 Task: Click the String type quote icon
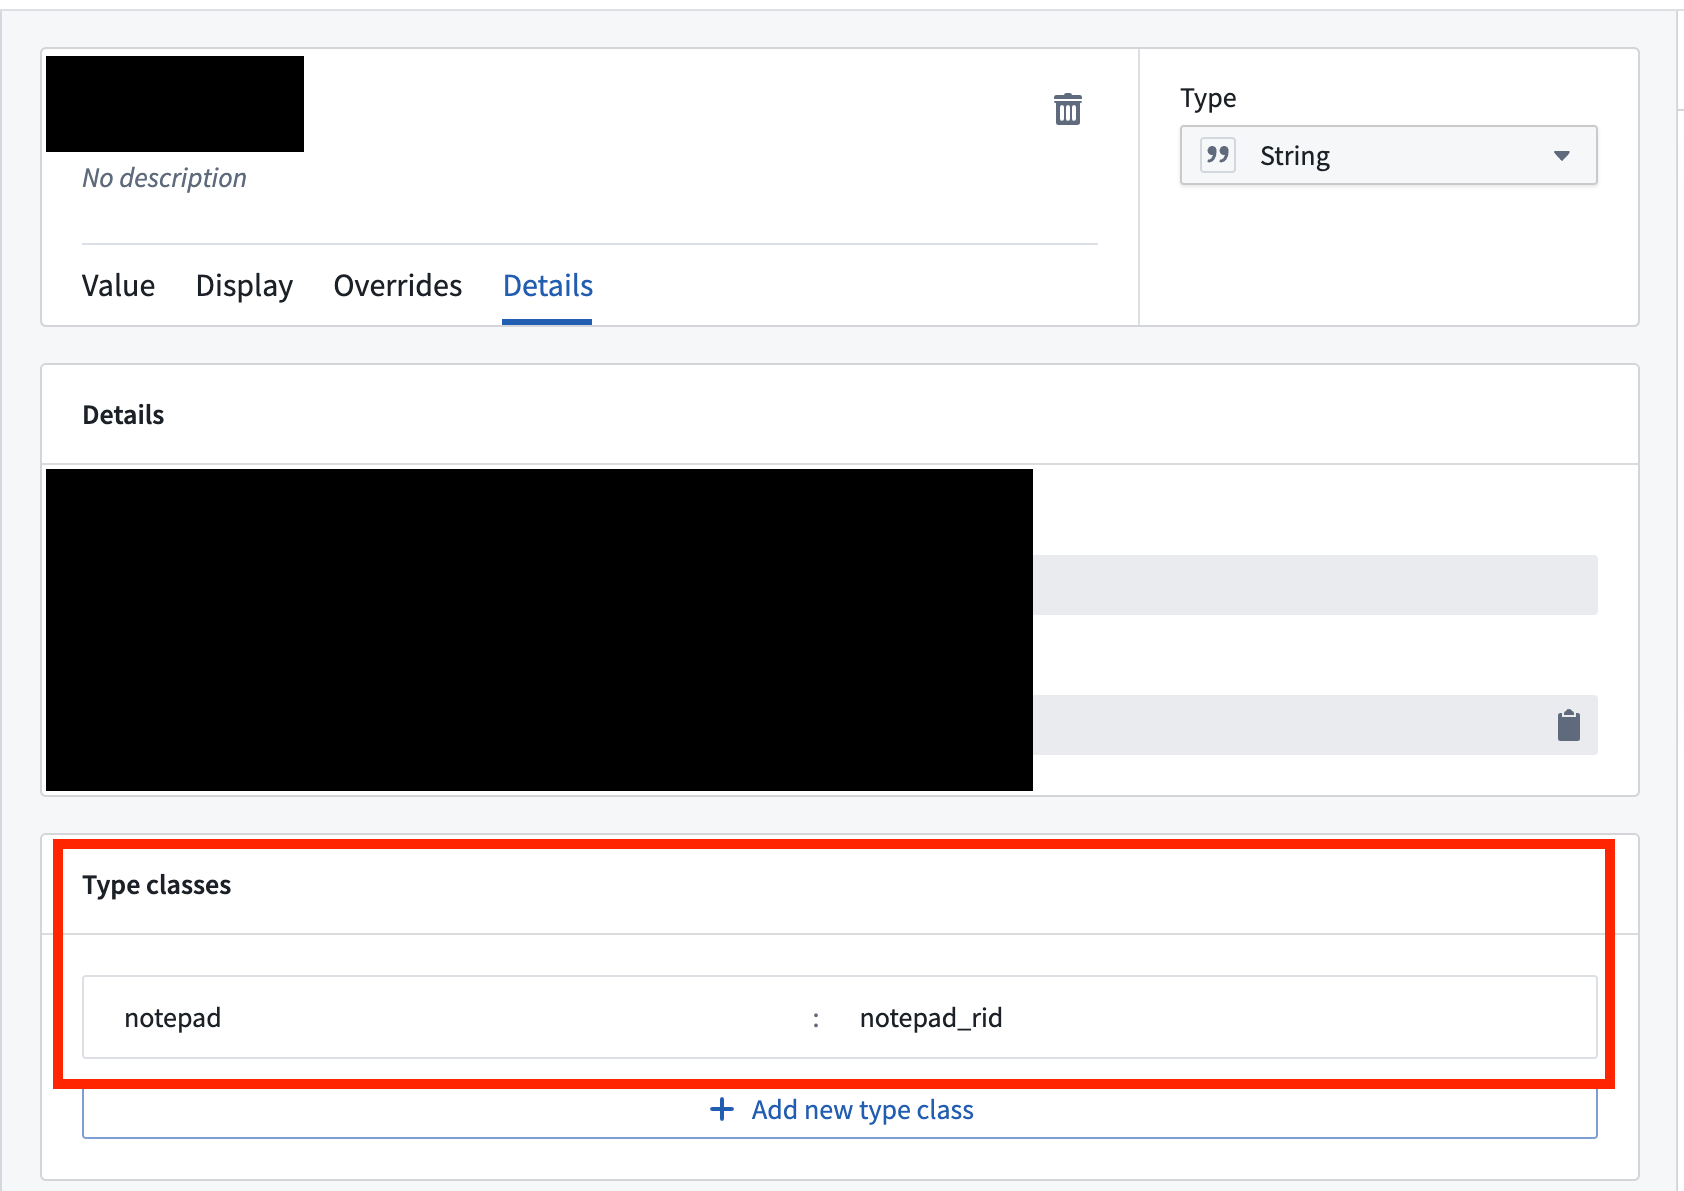1218,155
